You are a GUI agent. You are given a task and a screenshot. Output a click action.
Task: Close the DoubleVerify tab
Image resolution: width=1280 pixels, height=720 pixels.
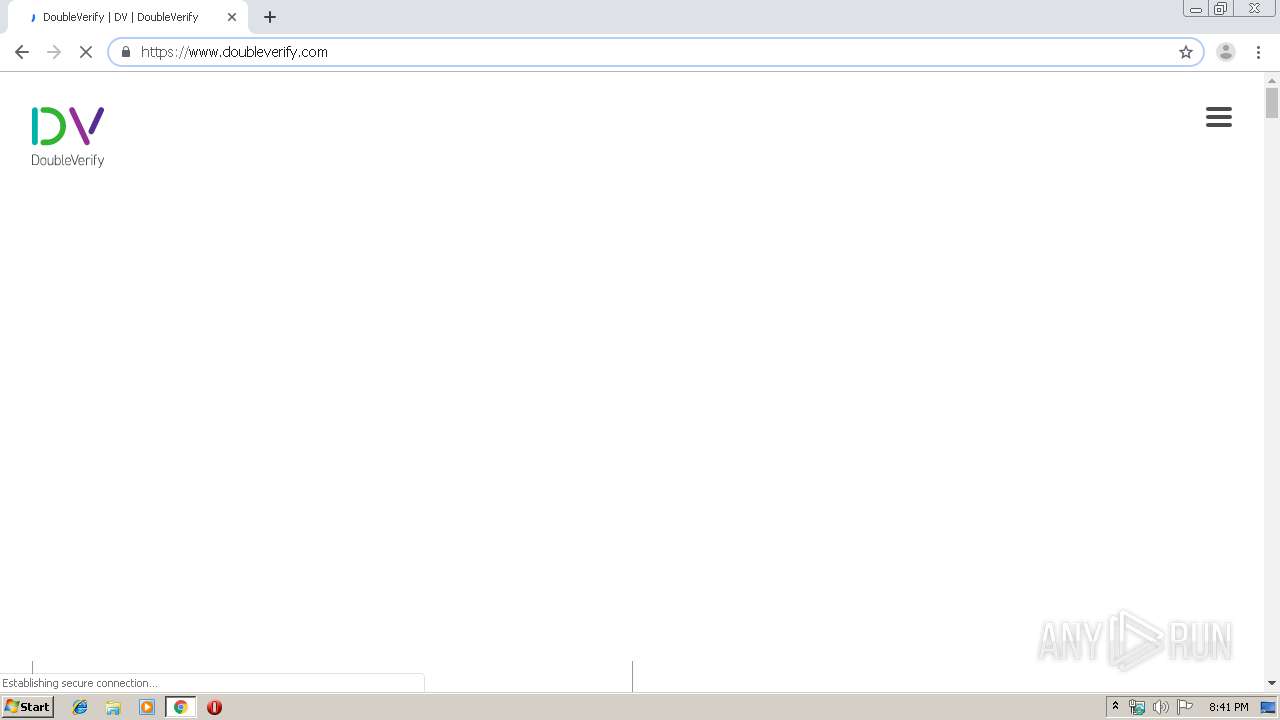click(232, 17)
